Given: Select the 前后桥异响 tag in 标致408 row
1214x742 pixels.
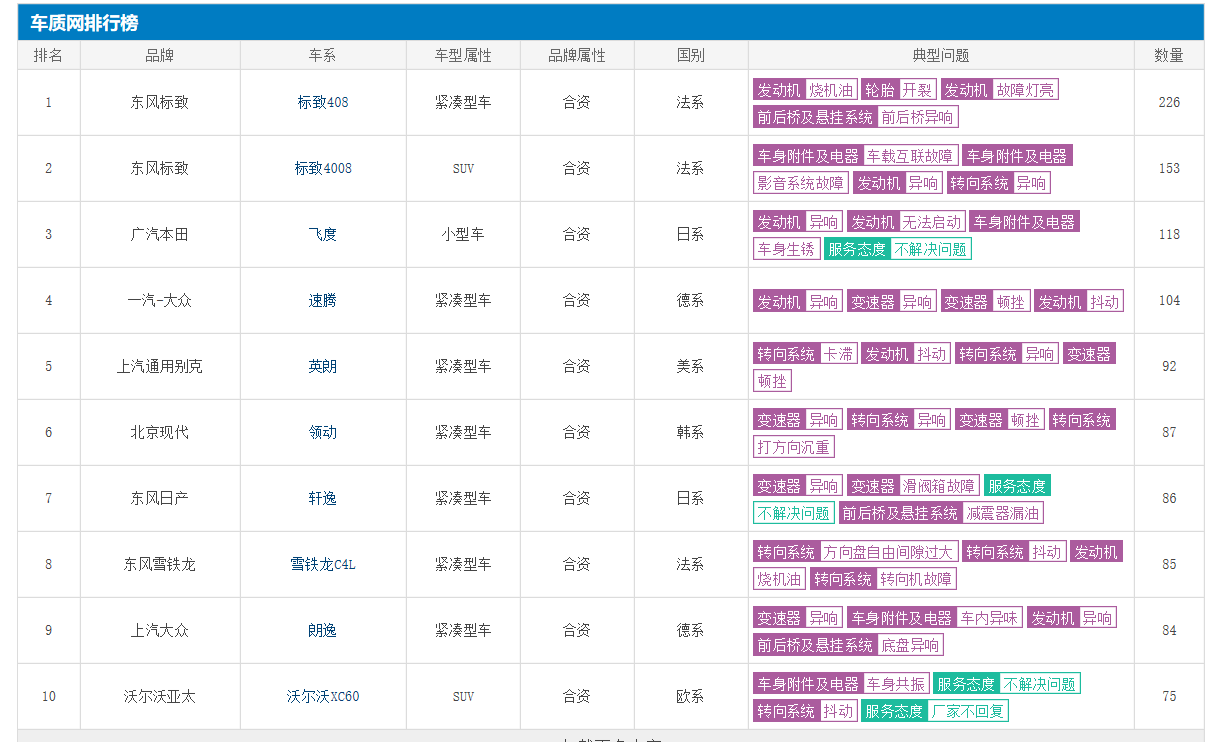Looking at the screenshot, I should click(917, 117).
